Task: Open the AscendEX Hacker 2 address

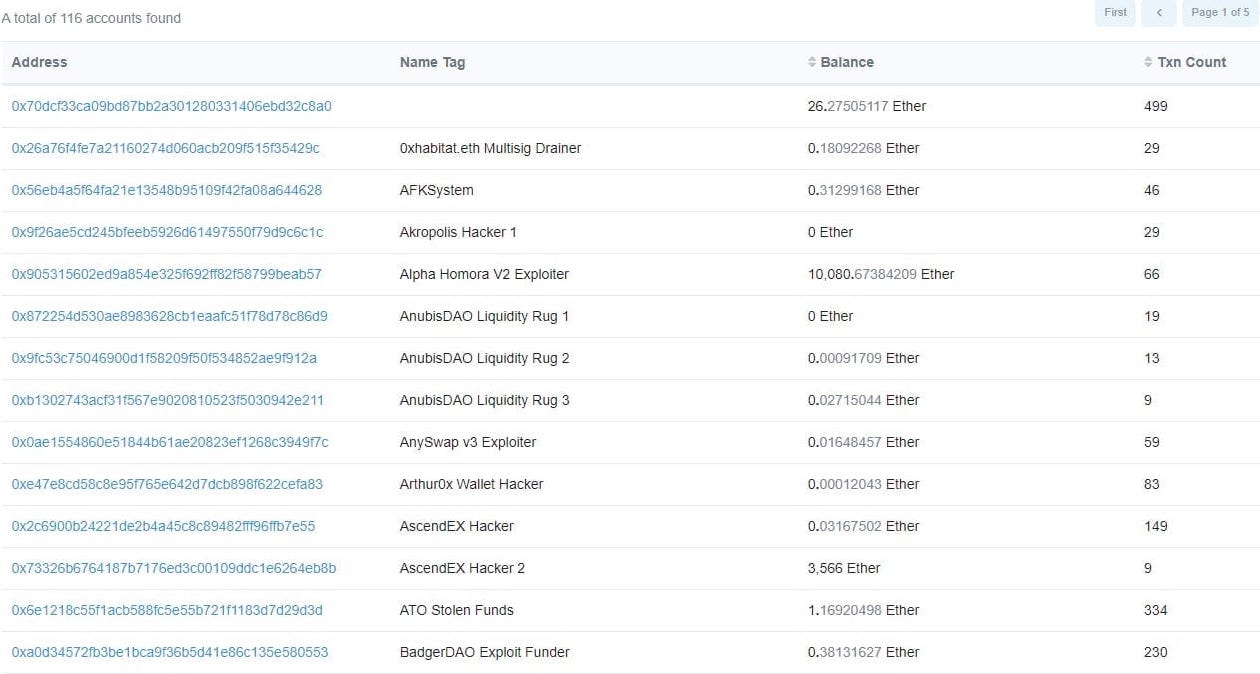Action: [x=173, y=568]
